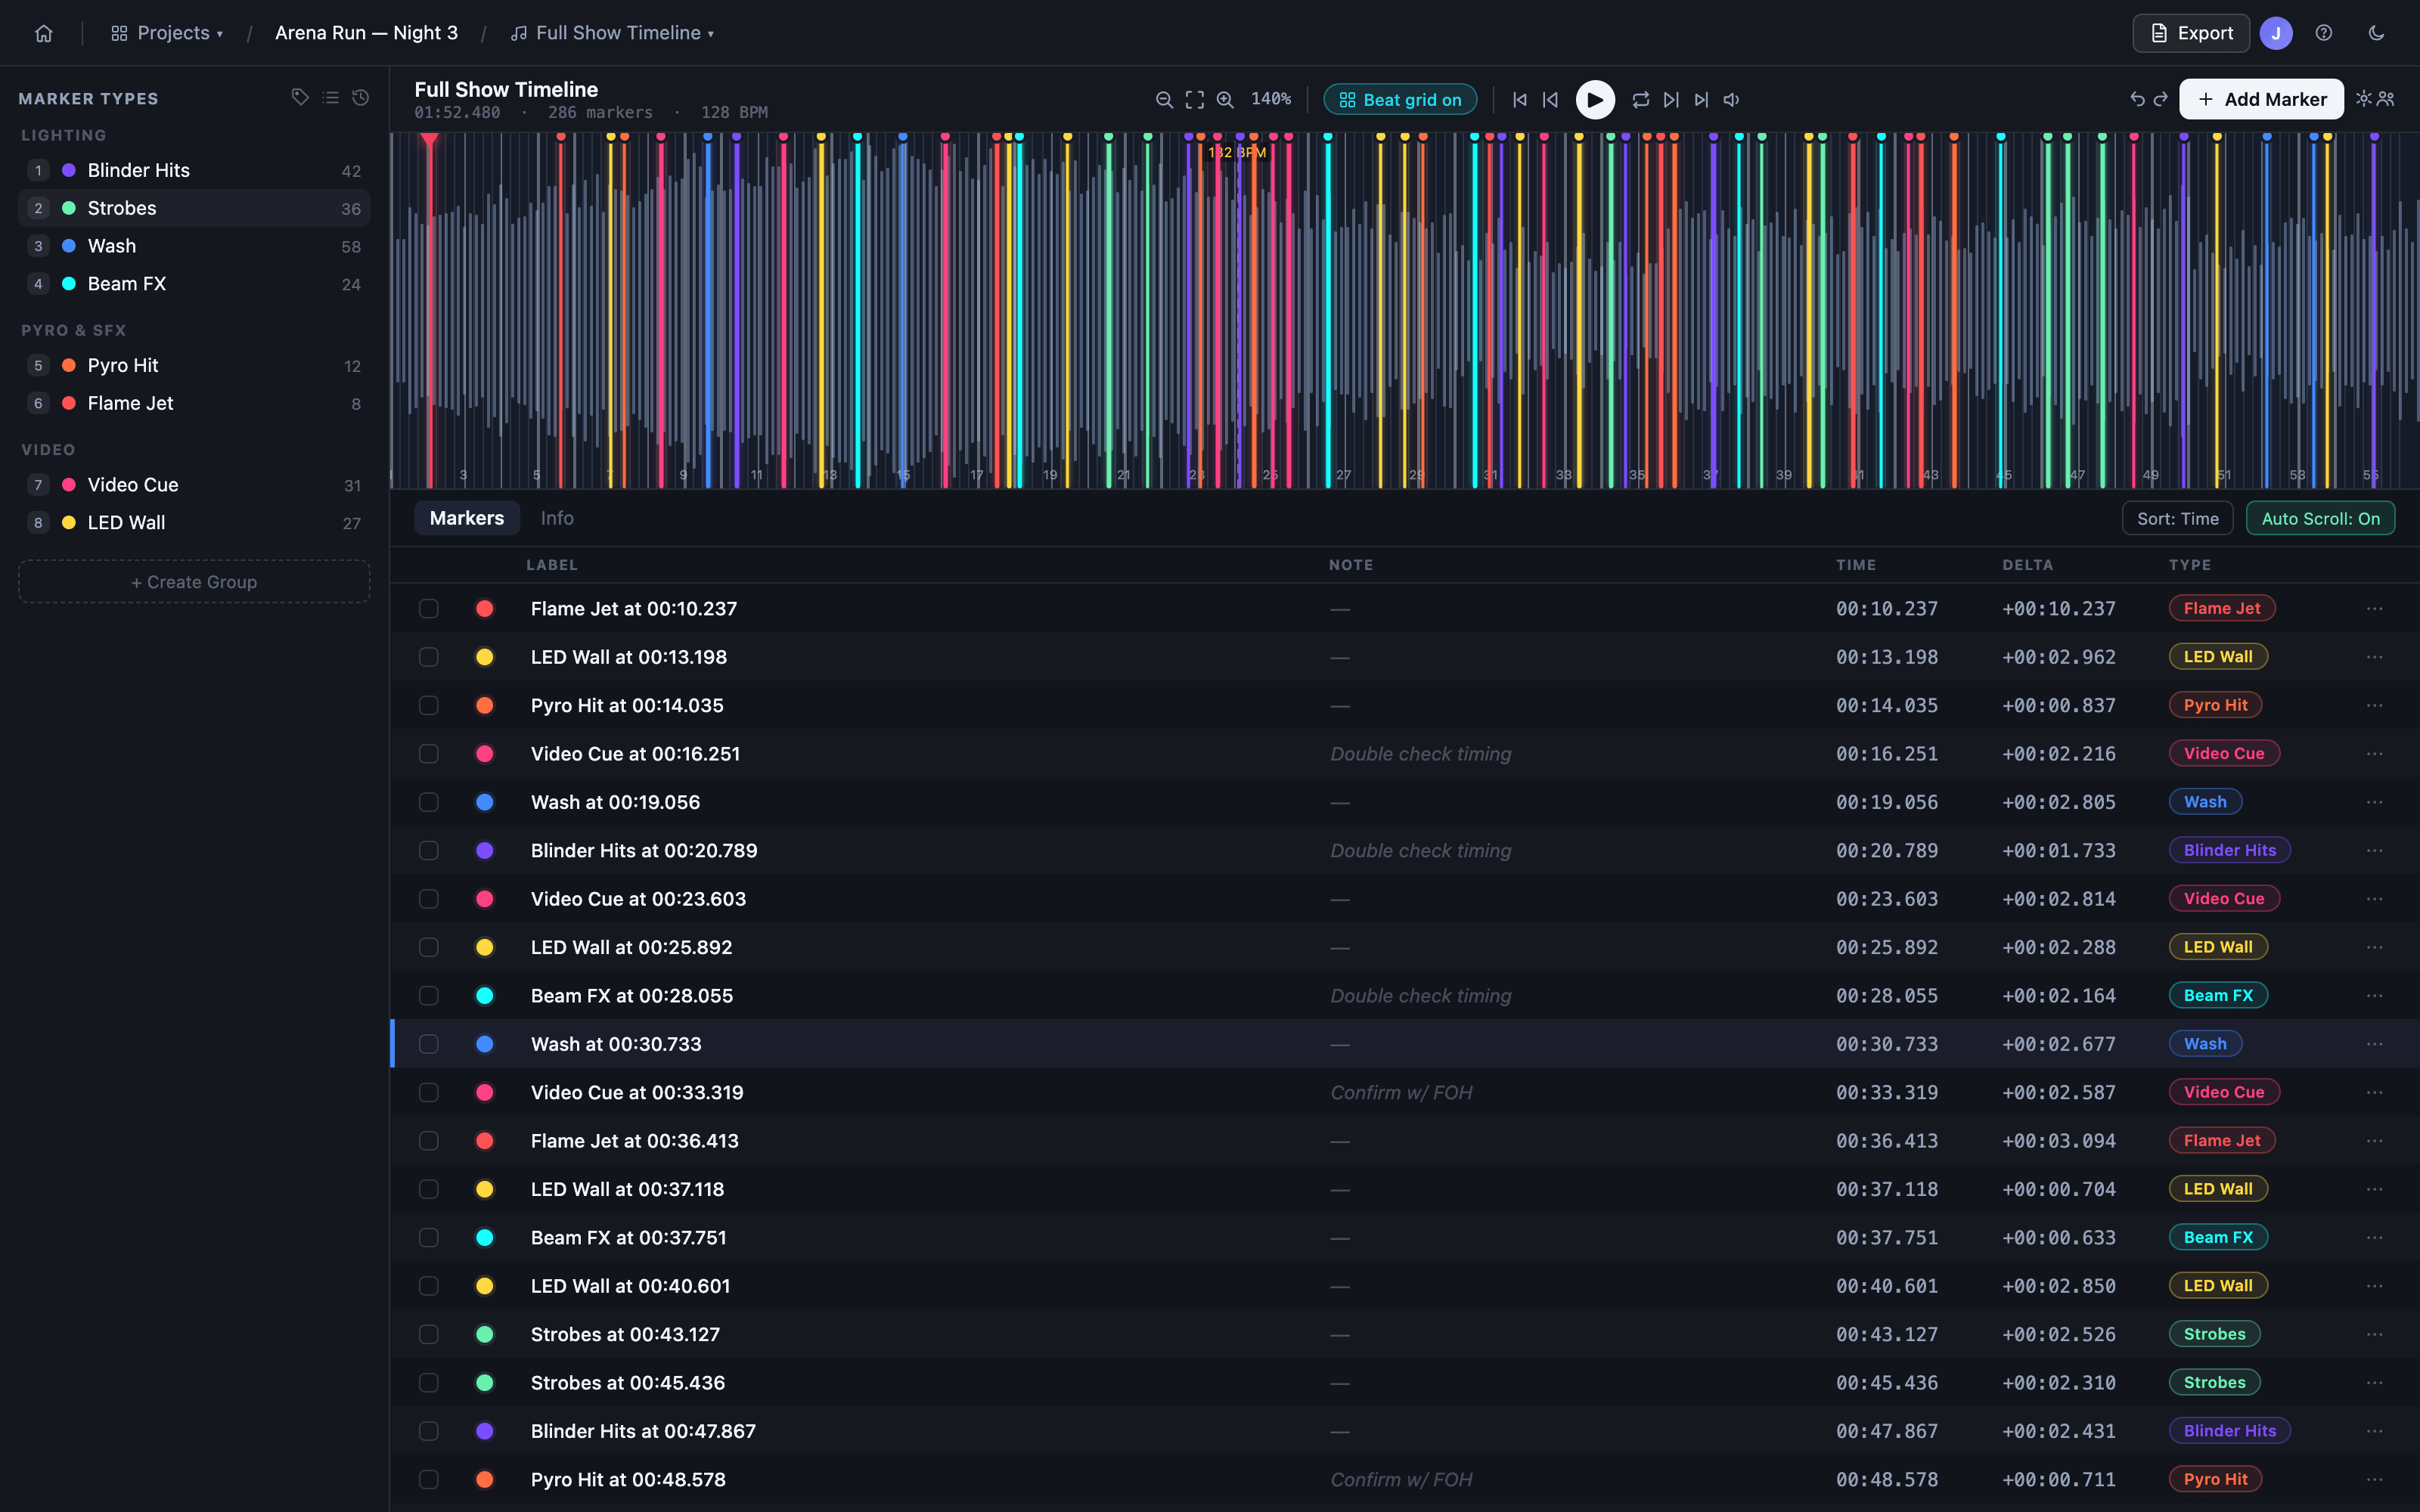Mute the audio with the volume icon
The width and height of the screenshot is (2420, 1512).
click(1732, 99)
